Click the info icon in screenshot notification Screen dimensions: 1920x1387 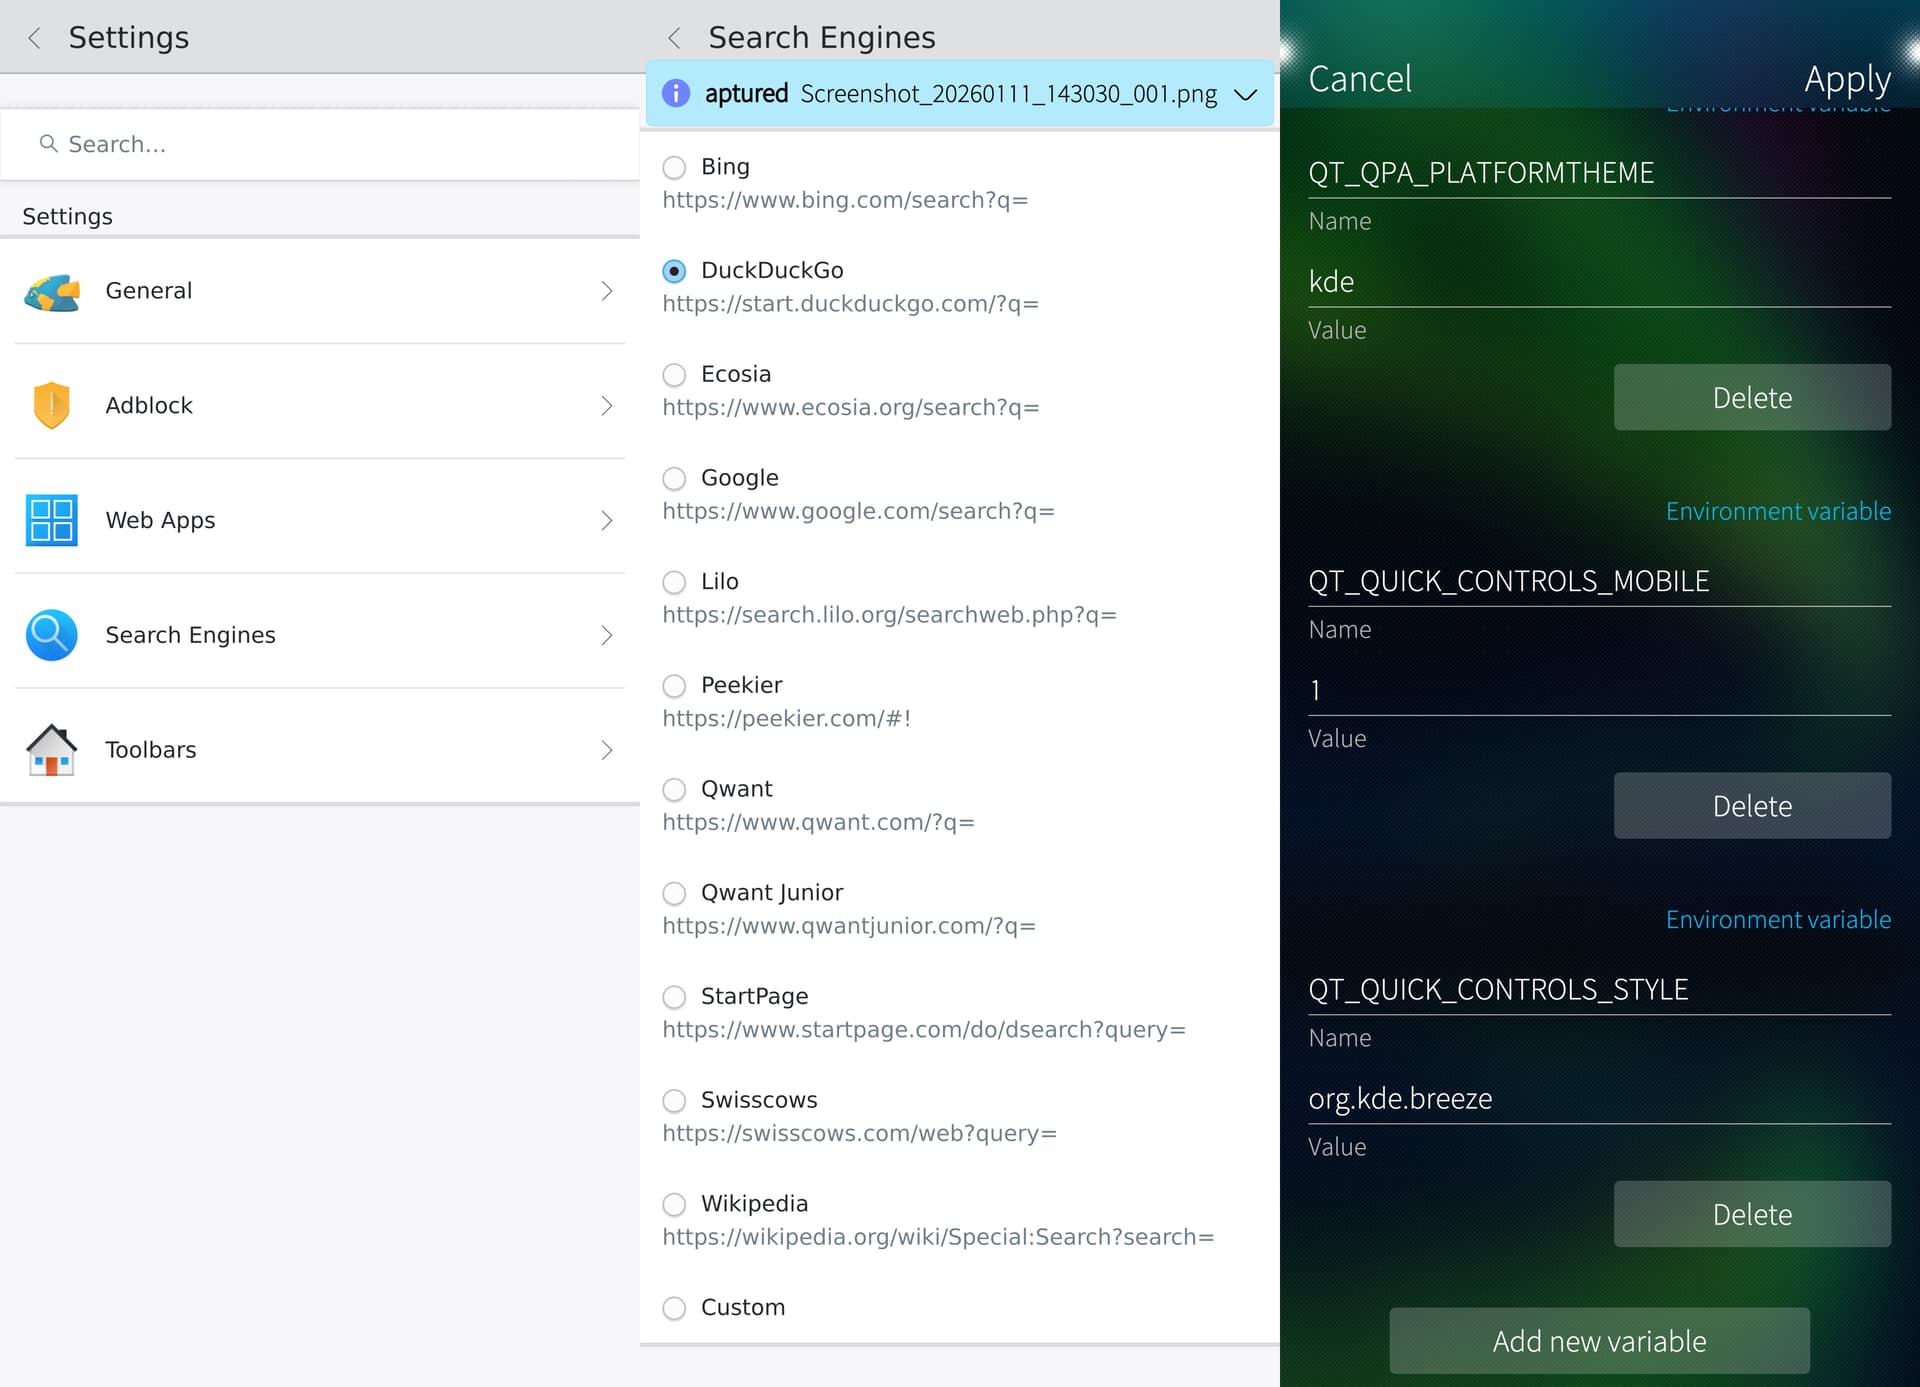[676, 93]
